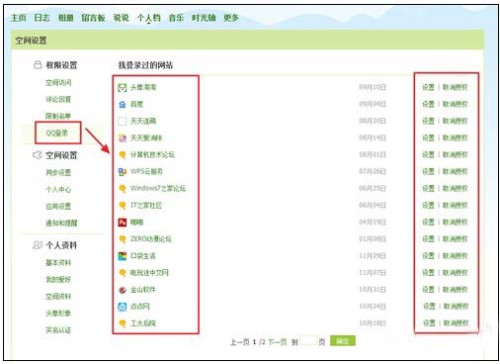Open the 说说 tab

click(121, 18)
